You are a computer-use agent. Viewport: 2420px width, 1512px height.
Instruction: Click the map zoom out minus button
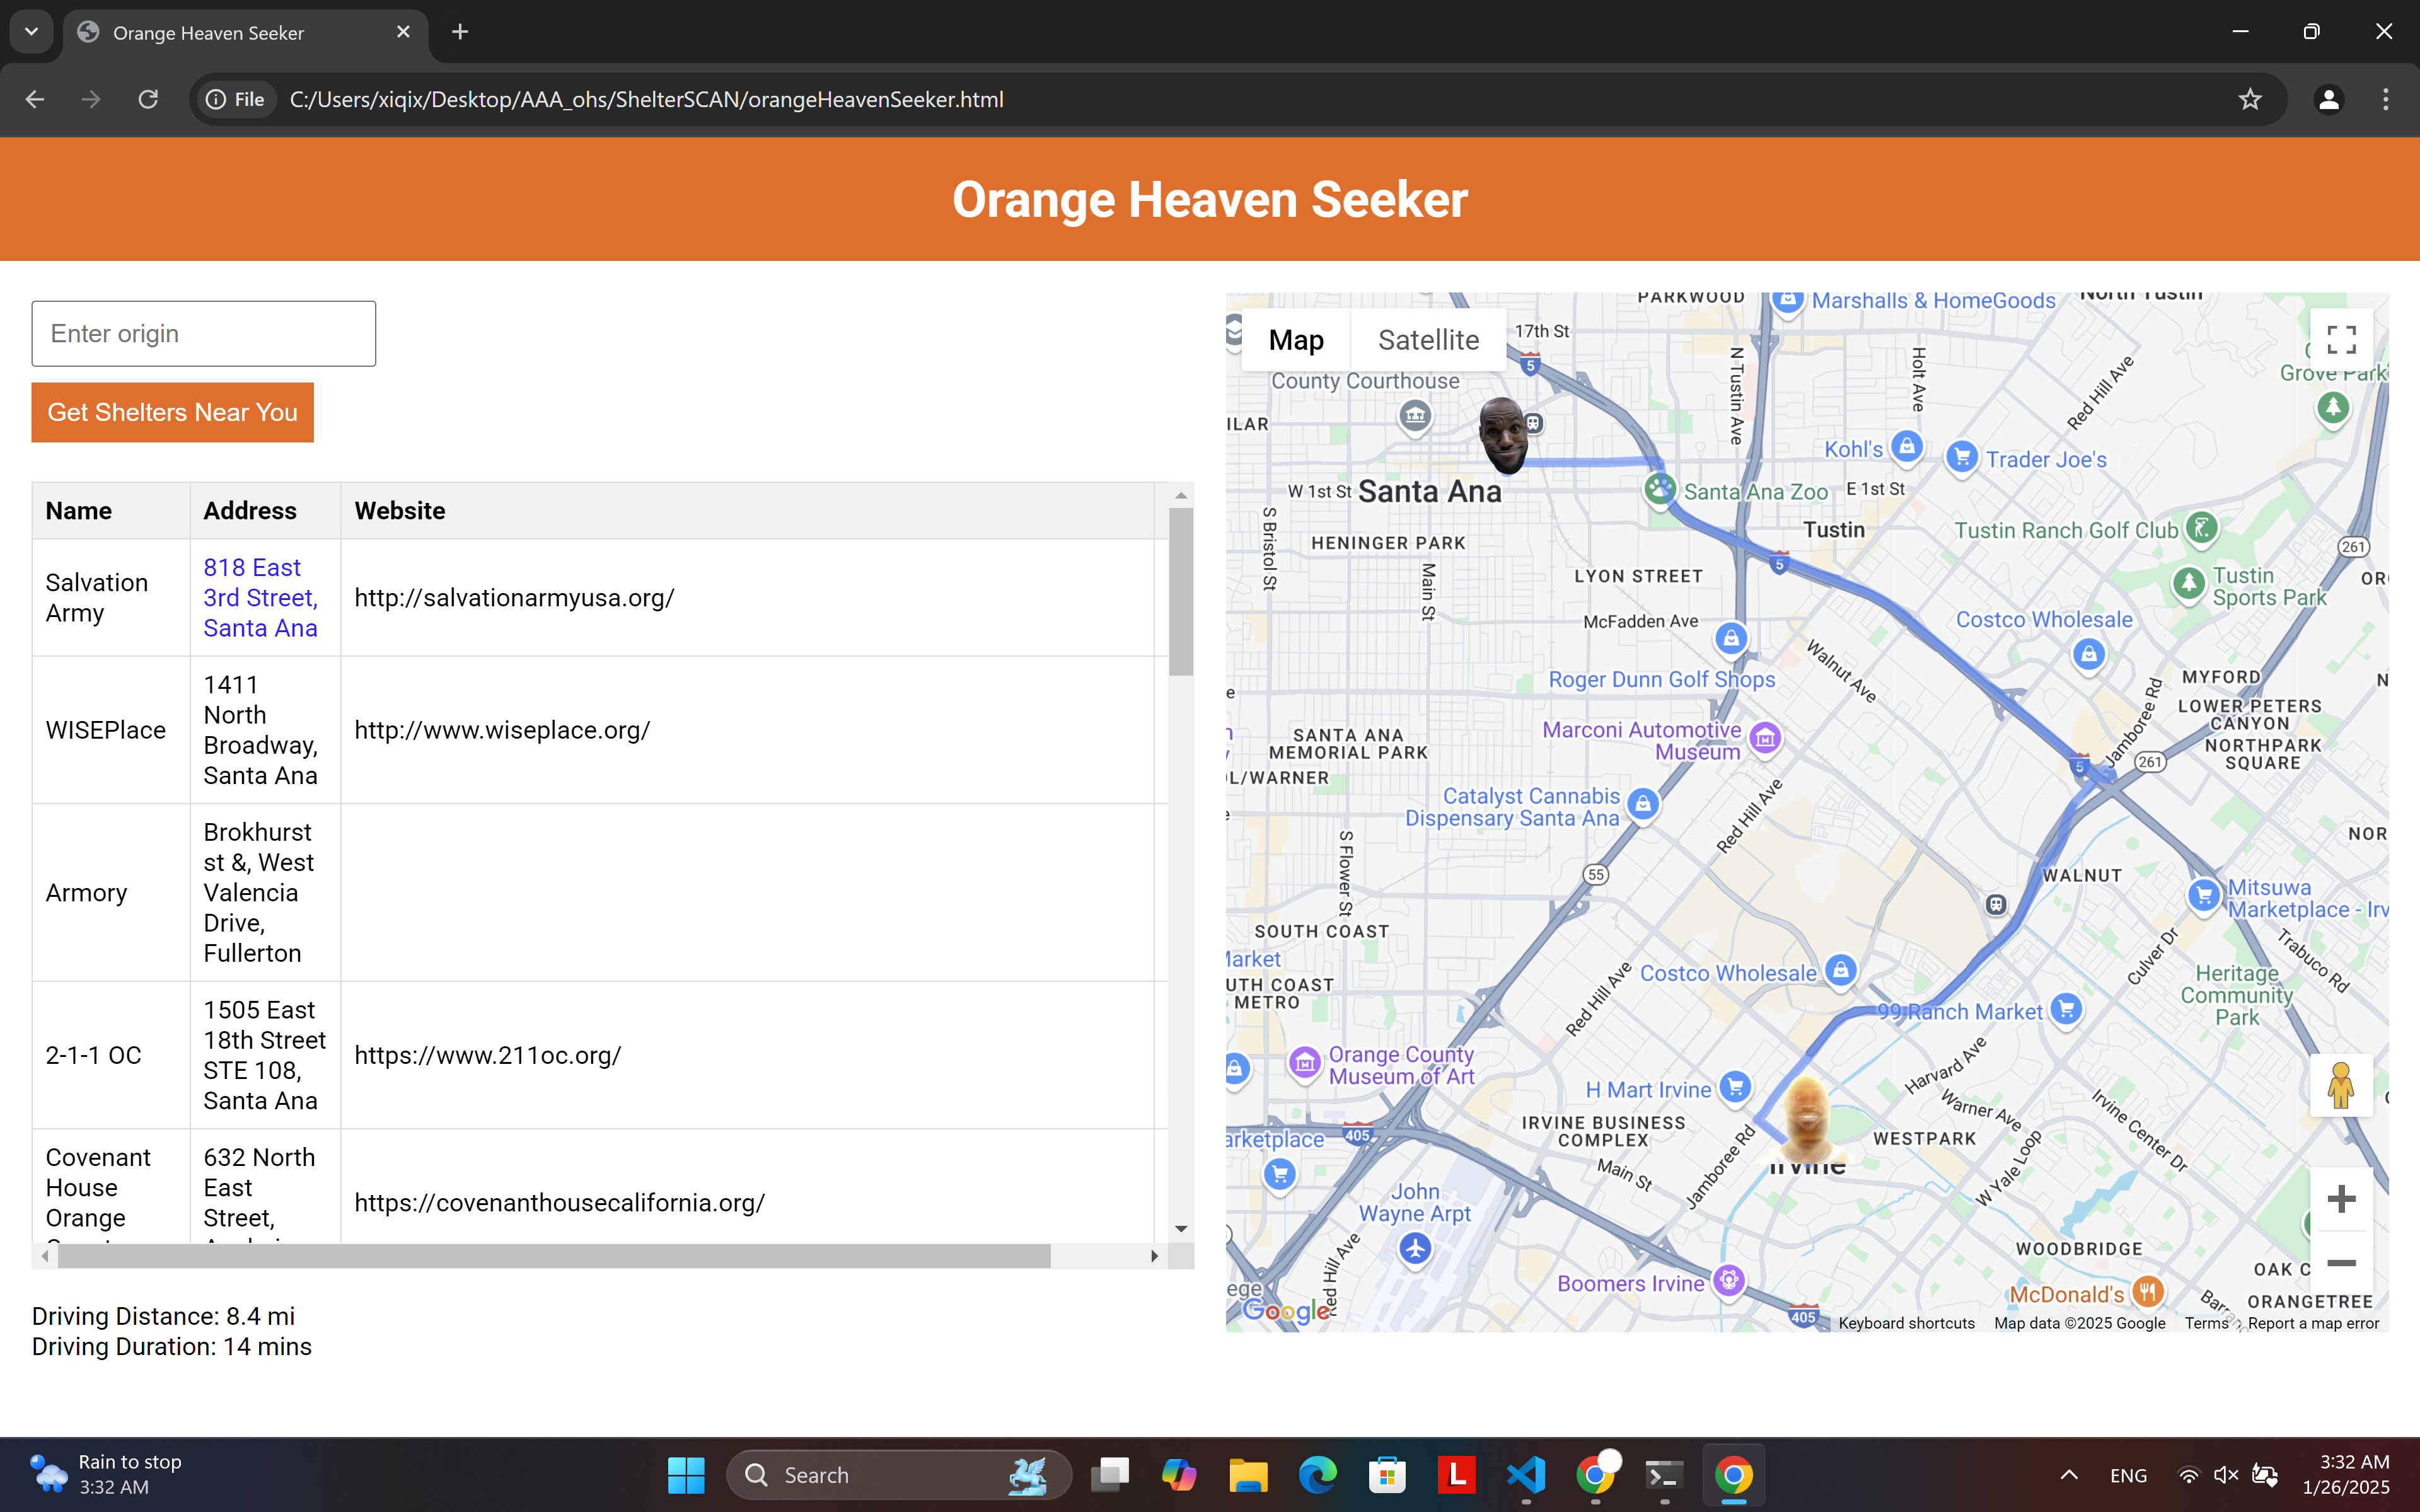2341,1263
